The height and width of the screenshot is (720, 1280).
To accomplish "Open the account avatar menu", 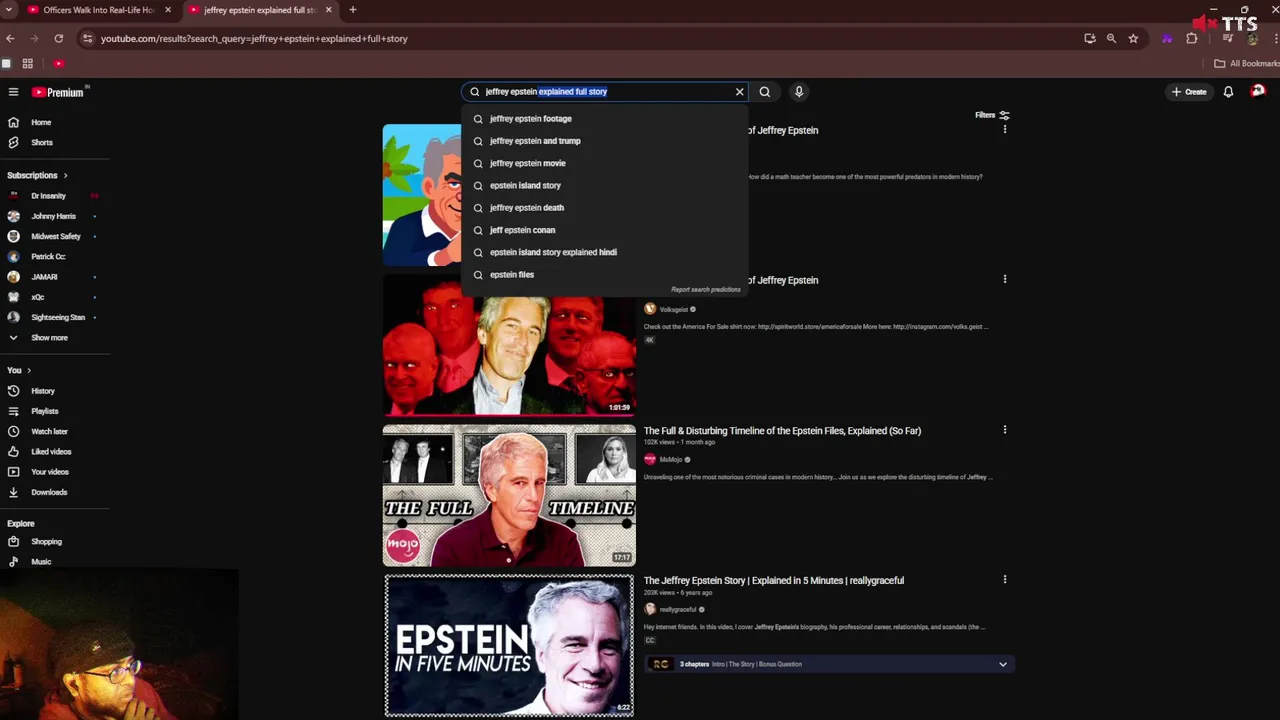I will click(x=1258, y=91).
